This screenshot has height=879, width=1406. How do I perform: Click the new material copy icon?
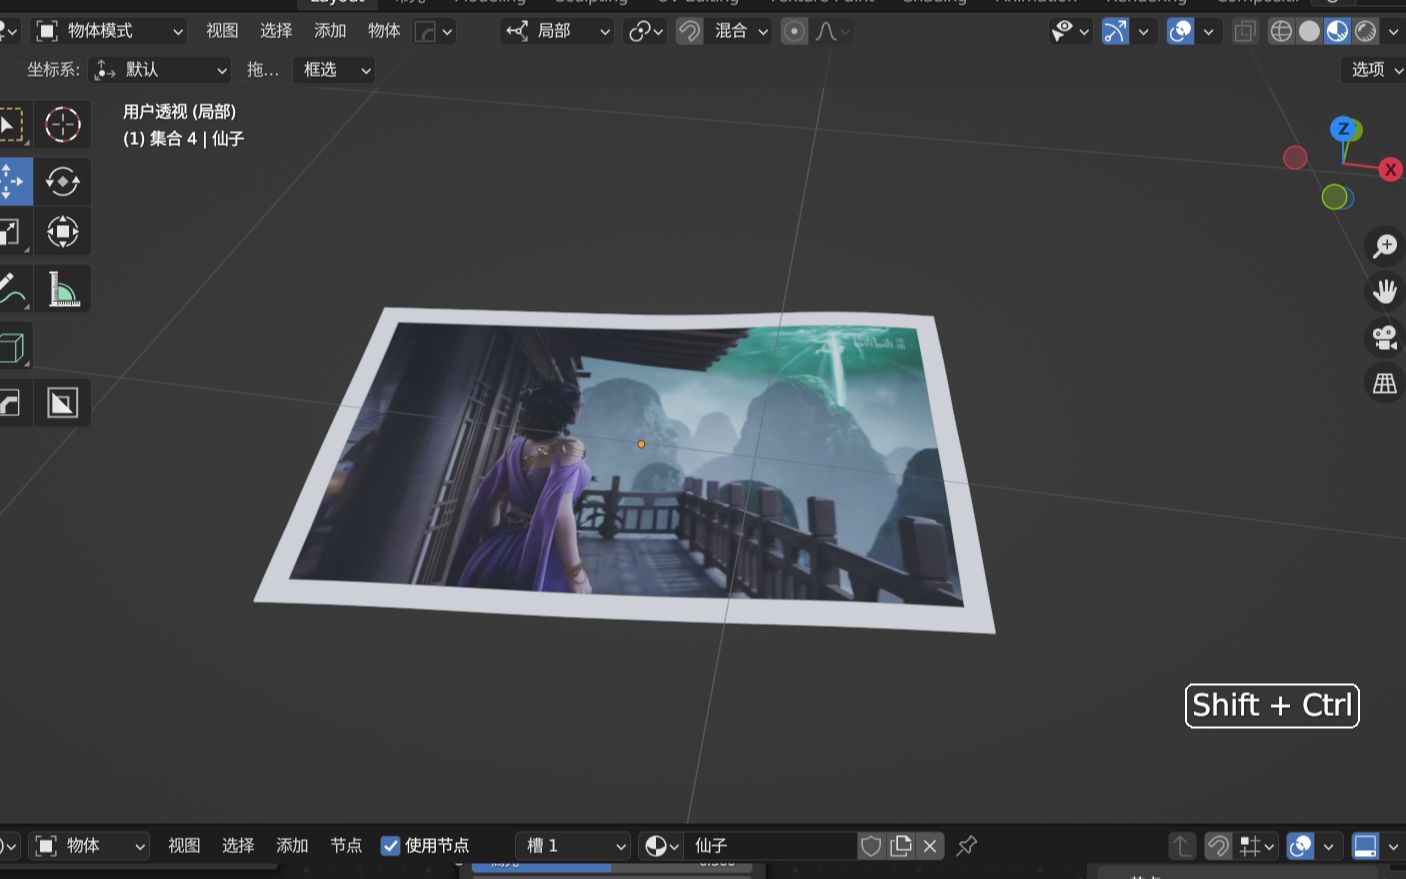901,846
